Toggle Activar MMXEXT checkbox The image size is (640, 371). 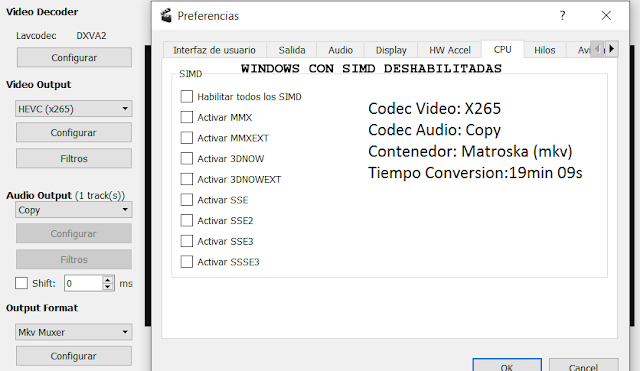click(187, 138)
